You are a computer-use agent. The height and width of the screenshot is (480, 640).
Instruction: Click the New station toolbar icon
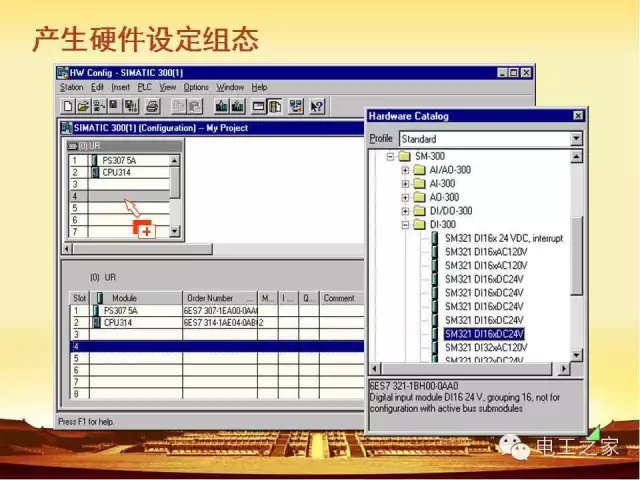tap(67, 105)
